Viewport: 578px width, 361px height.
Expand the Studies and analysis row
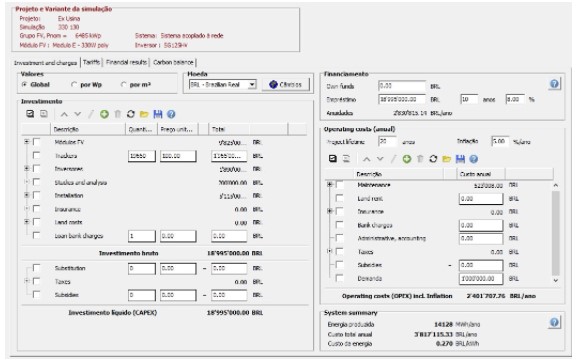[x=27, y=182]
